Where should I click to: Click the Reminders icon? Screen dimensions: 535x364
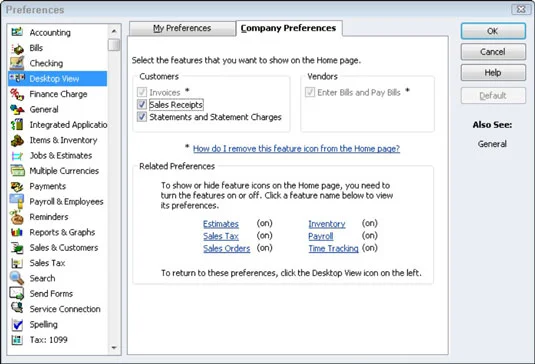(17, 217)
